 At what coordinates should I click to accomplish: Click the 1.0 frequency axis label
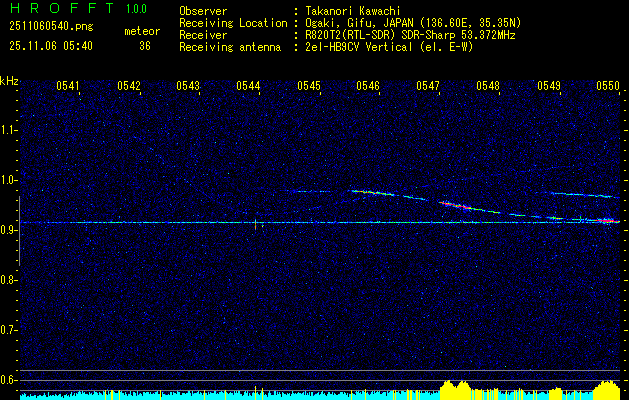9,180
